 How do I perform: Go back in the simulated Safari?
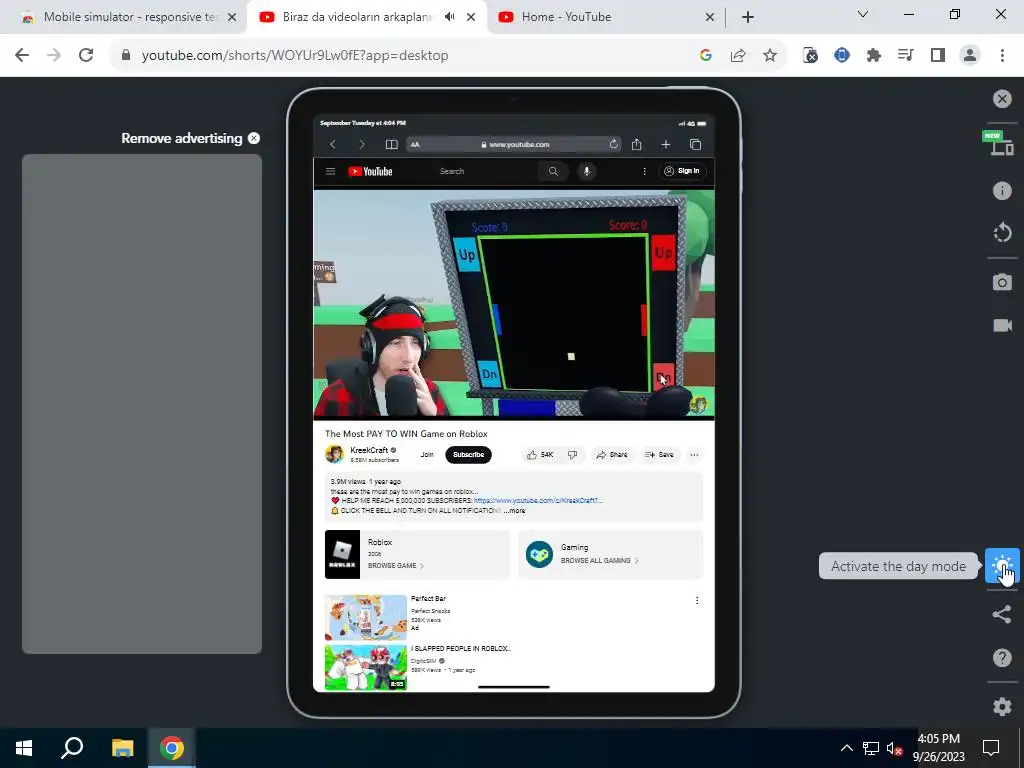(333, 144)
